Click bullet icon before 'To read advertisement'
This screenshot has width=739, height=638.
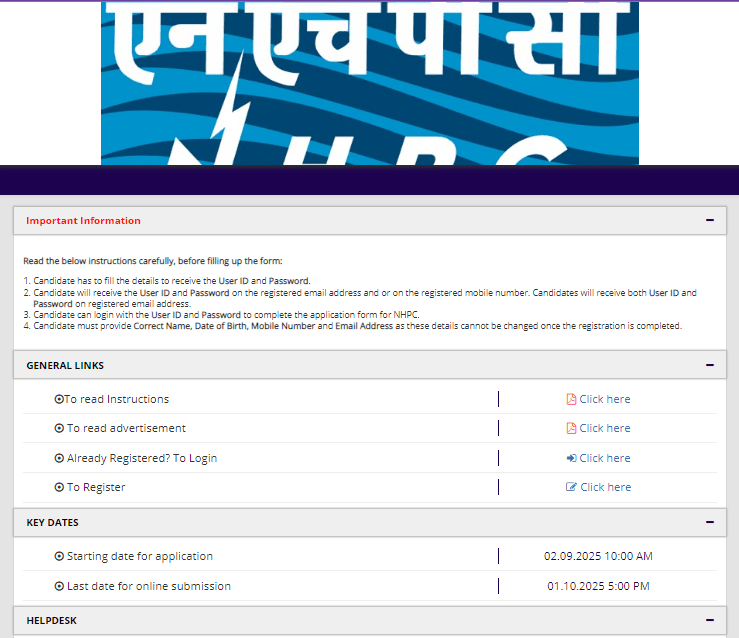click(59, 428)
